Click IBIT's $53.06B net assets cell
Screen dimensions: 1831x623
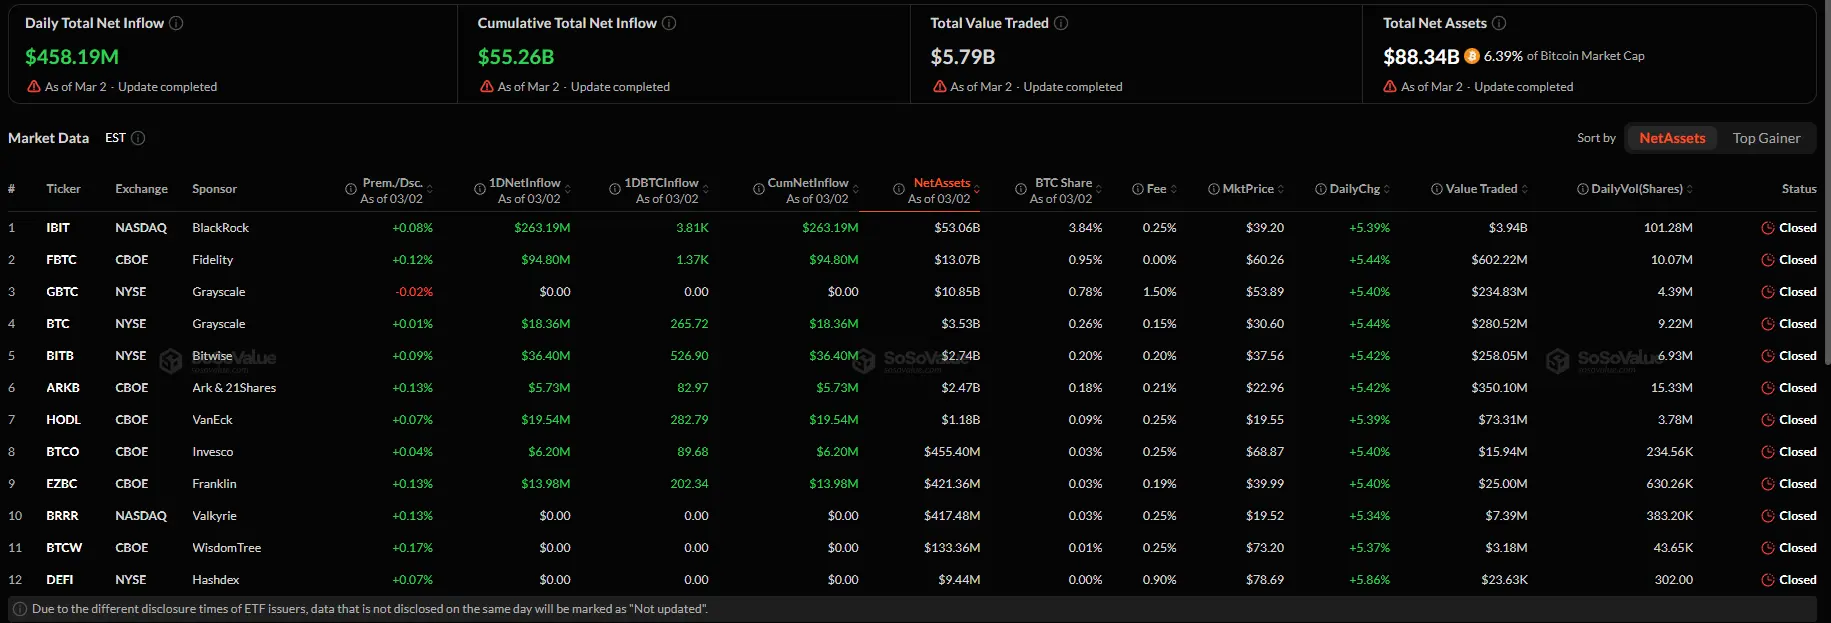click(957, 228)
